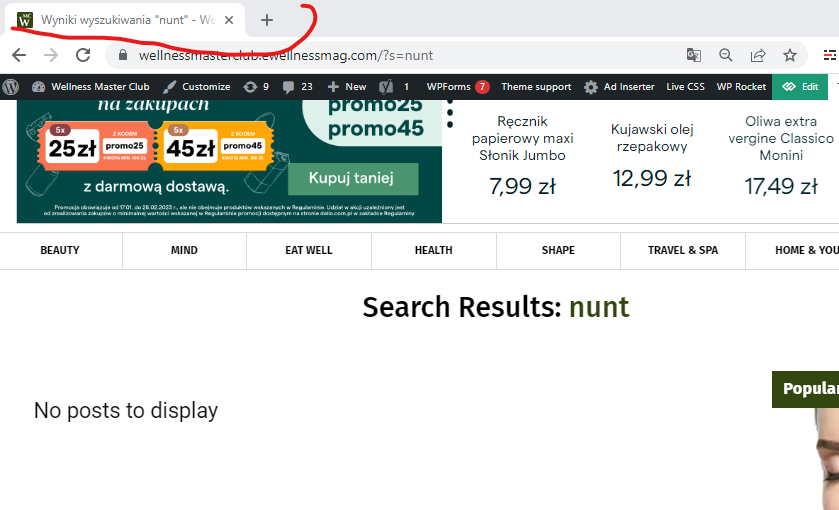Viewport: 839px width, 510px height.
Task: Click the browser forward arrow
Action: pyautogui.click(x=51, y=55)
